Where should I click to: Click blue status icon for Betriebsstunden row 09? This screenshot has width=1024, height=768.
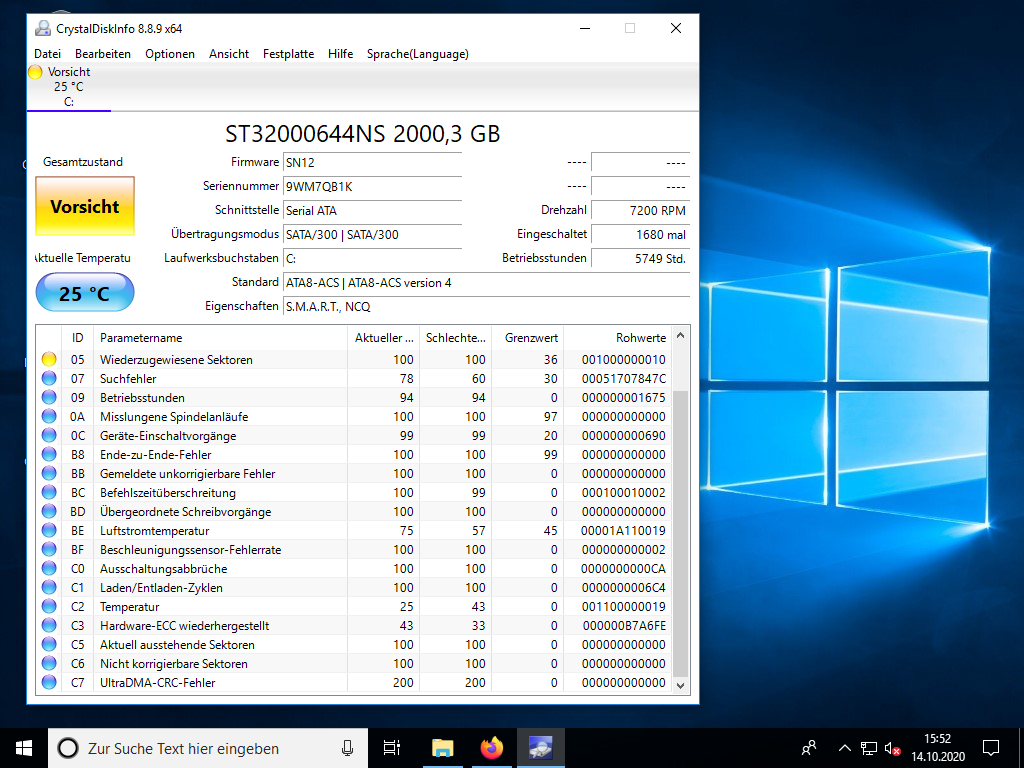pos(49,397)
